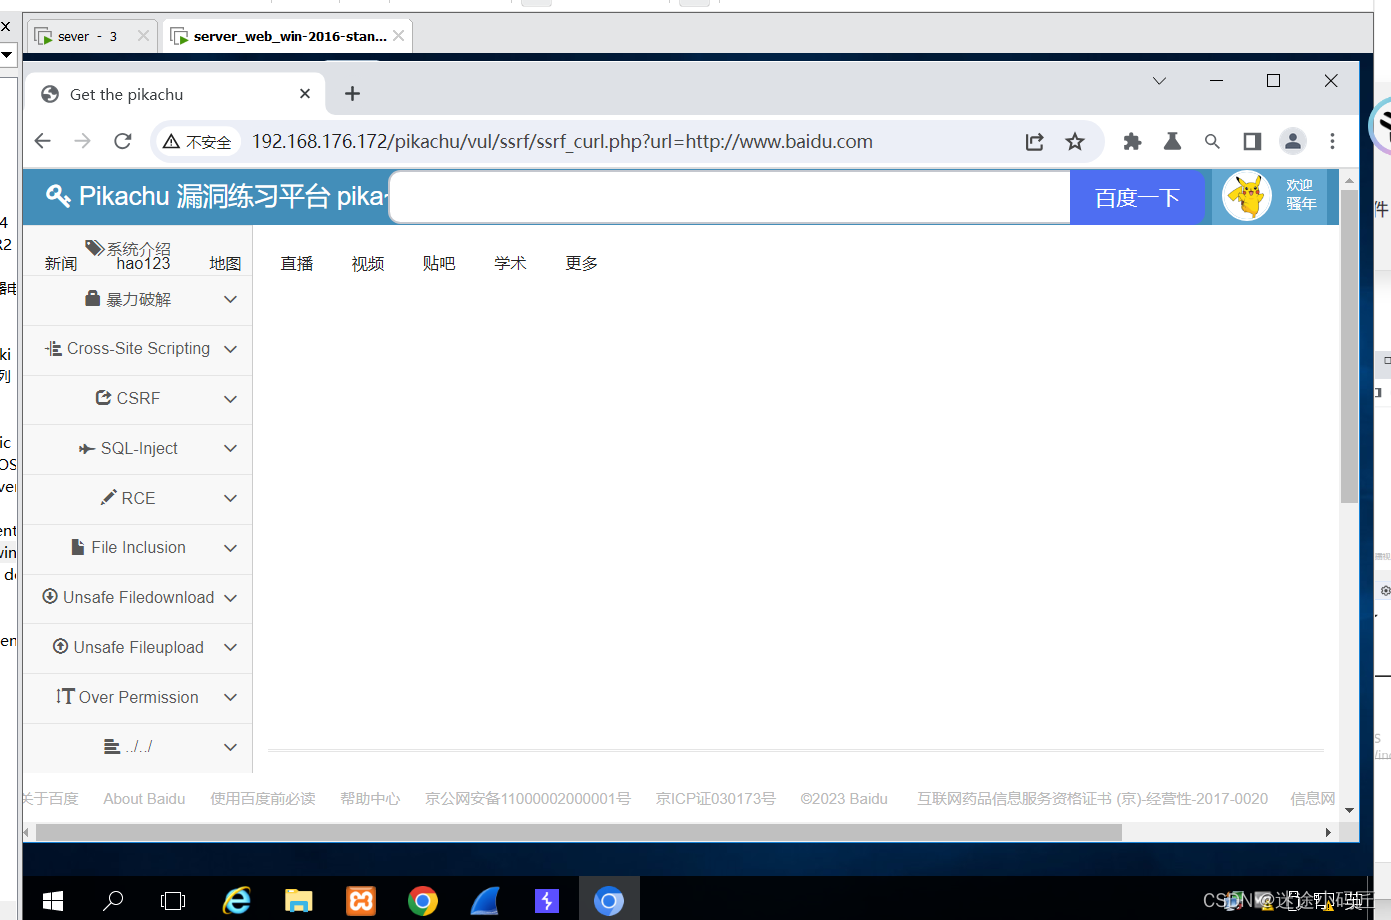The width and height of the screenshot is (1391, 920).
Task: Click the Pikachu avatar image
Action: pyautogui.click(x=1247, y=196)
